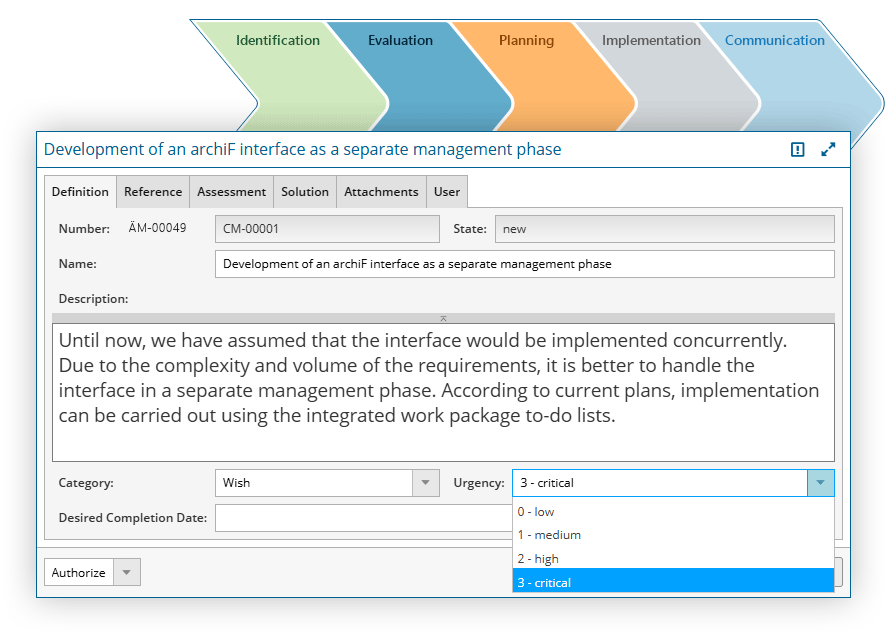Collapse the description panel with the chevron handle

point(443,318)
